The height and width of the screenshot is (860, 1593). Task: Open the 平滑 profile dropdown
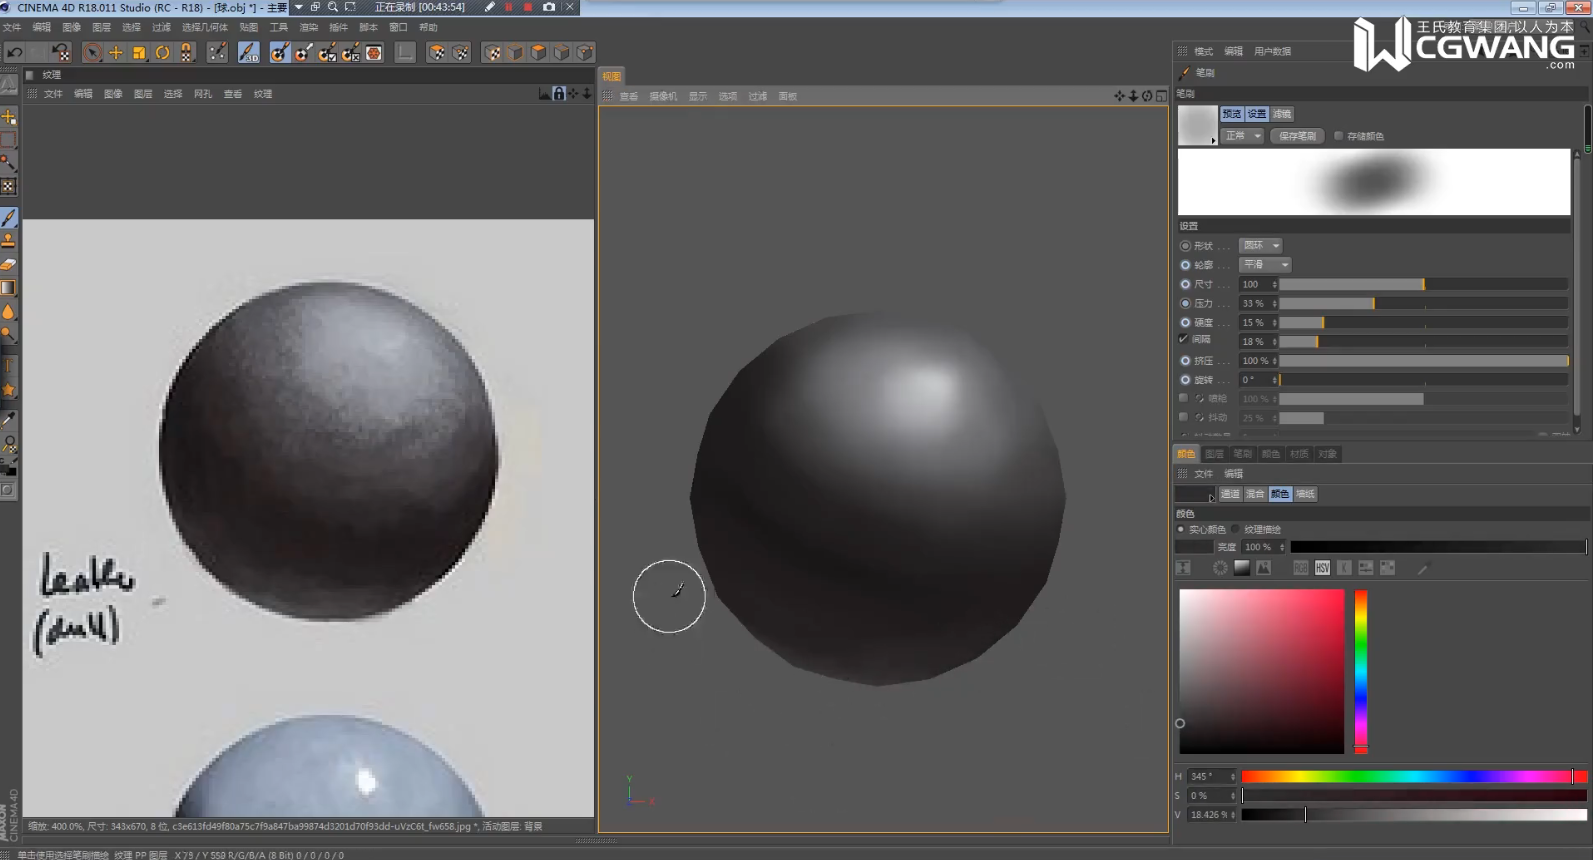(1265, 264)
